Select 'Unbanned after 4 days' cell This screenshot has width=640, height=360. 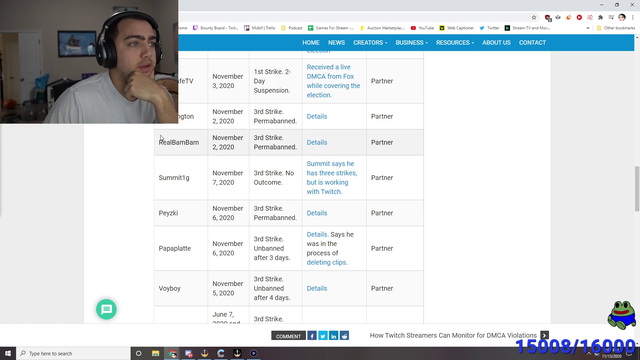coord(276,288)
